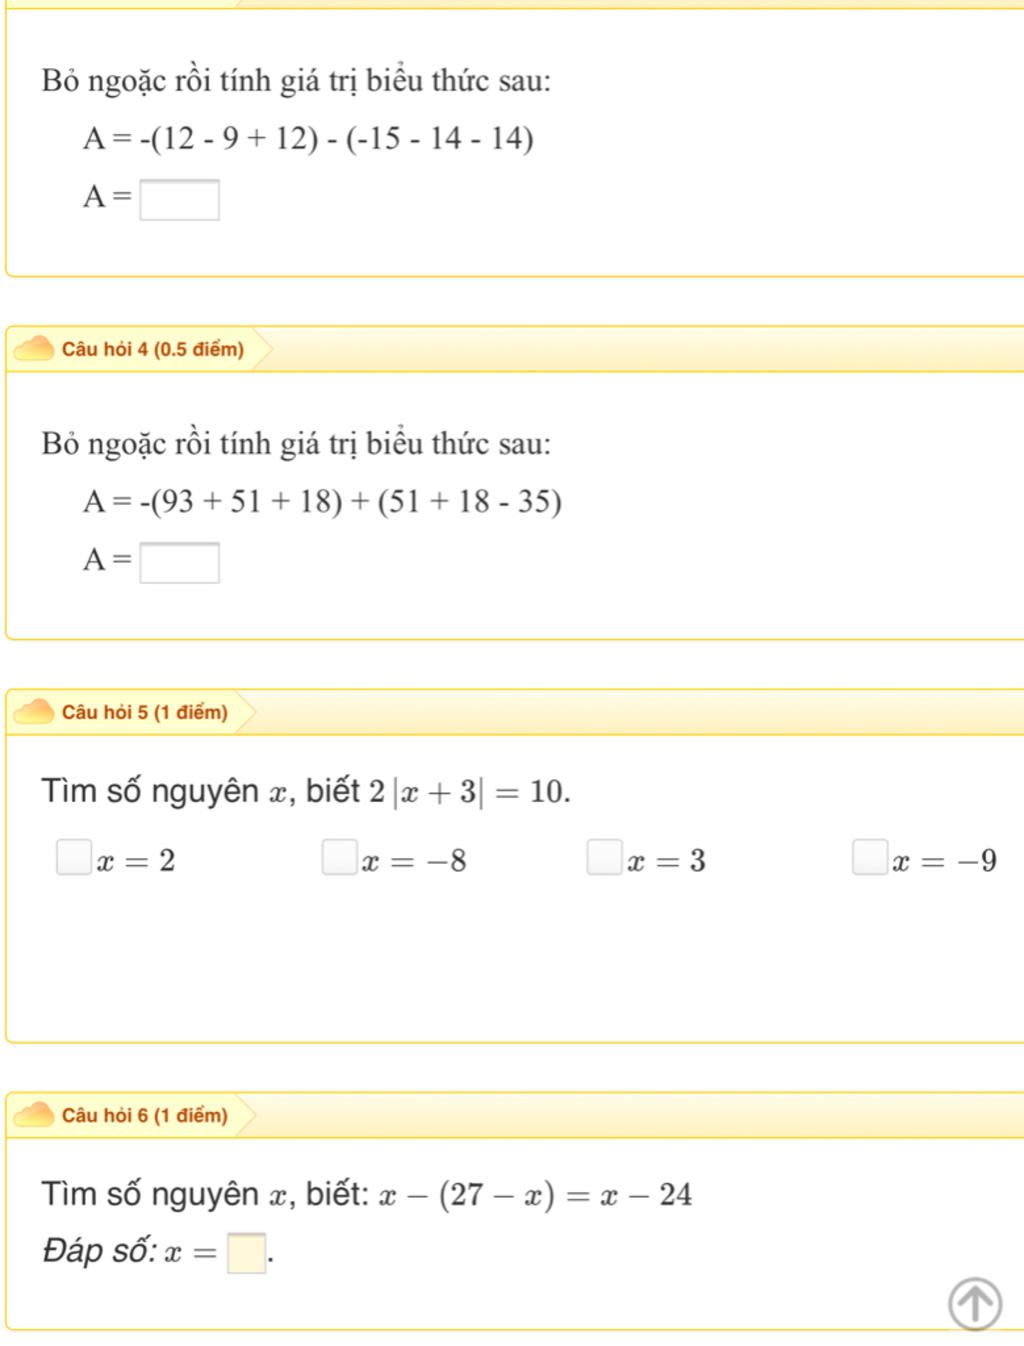Focus the A answer box under -(12 - 9 + 12)
The width and height of the screenshot is (1024, 1346).
tap(179, 199)
